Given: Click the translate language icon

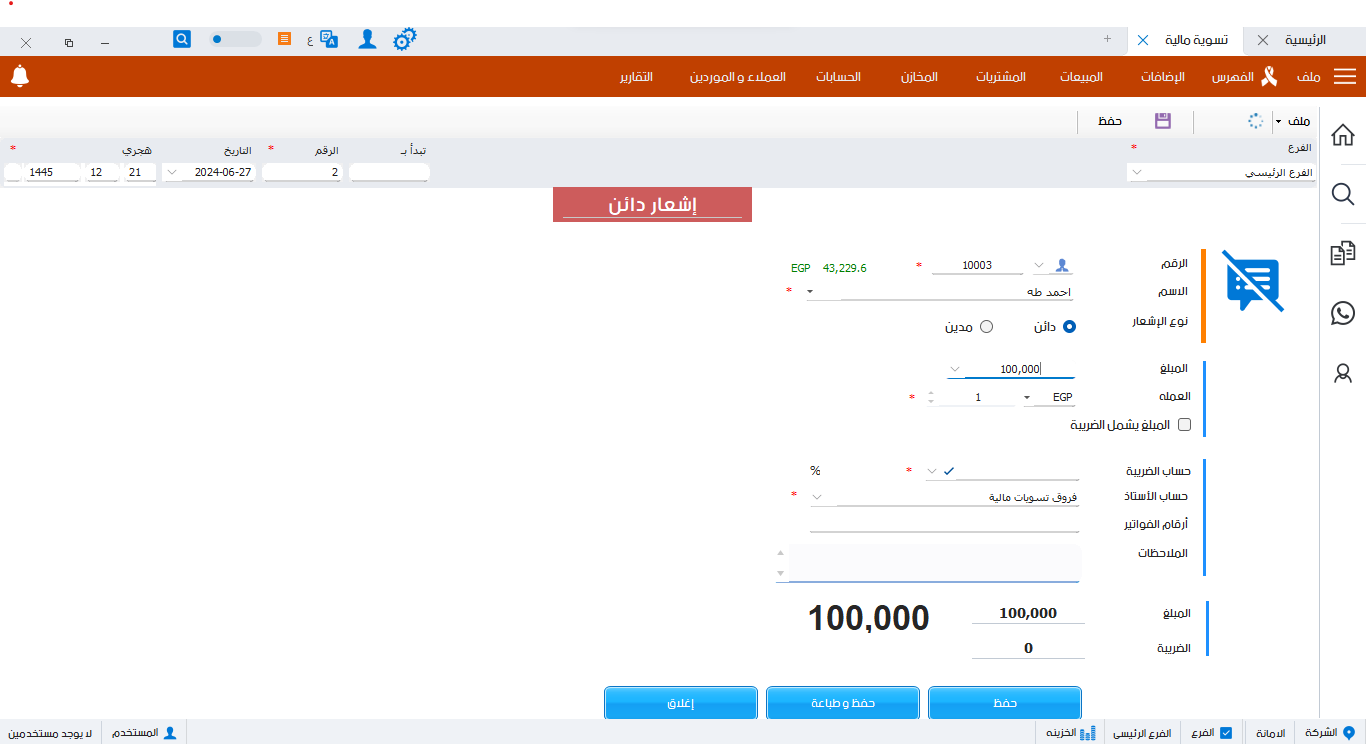Looking at the screenshot, I should (328, 40).
